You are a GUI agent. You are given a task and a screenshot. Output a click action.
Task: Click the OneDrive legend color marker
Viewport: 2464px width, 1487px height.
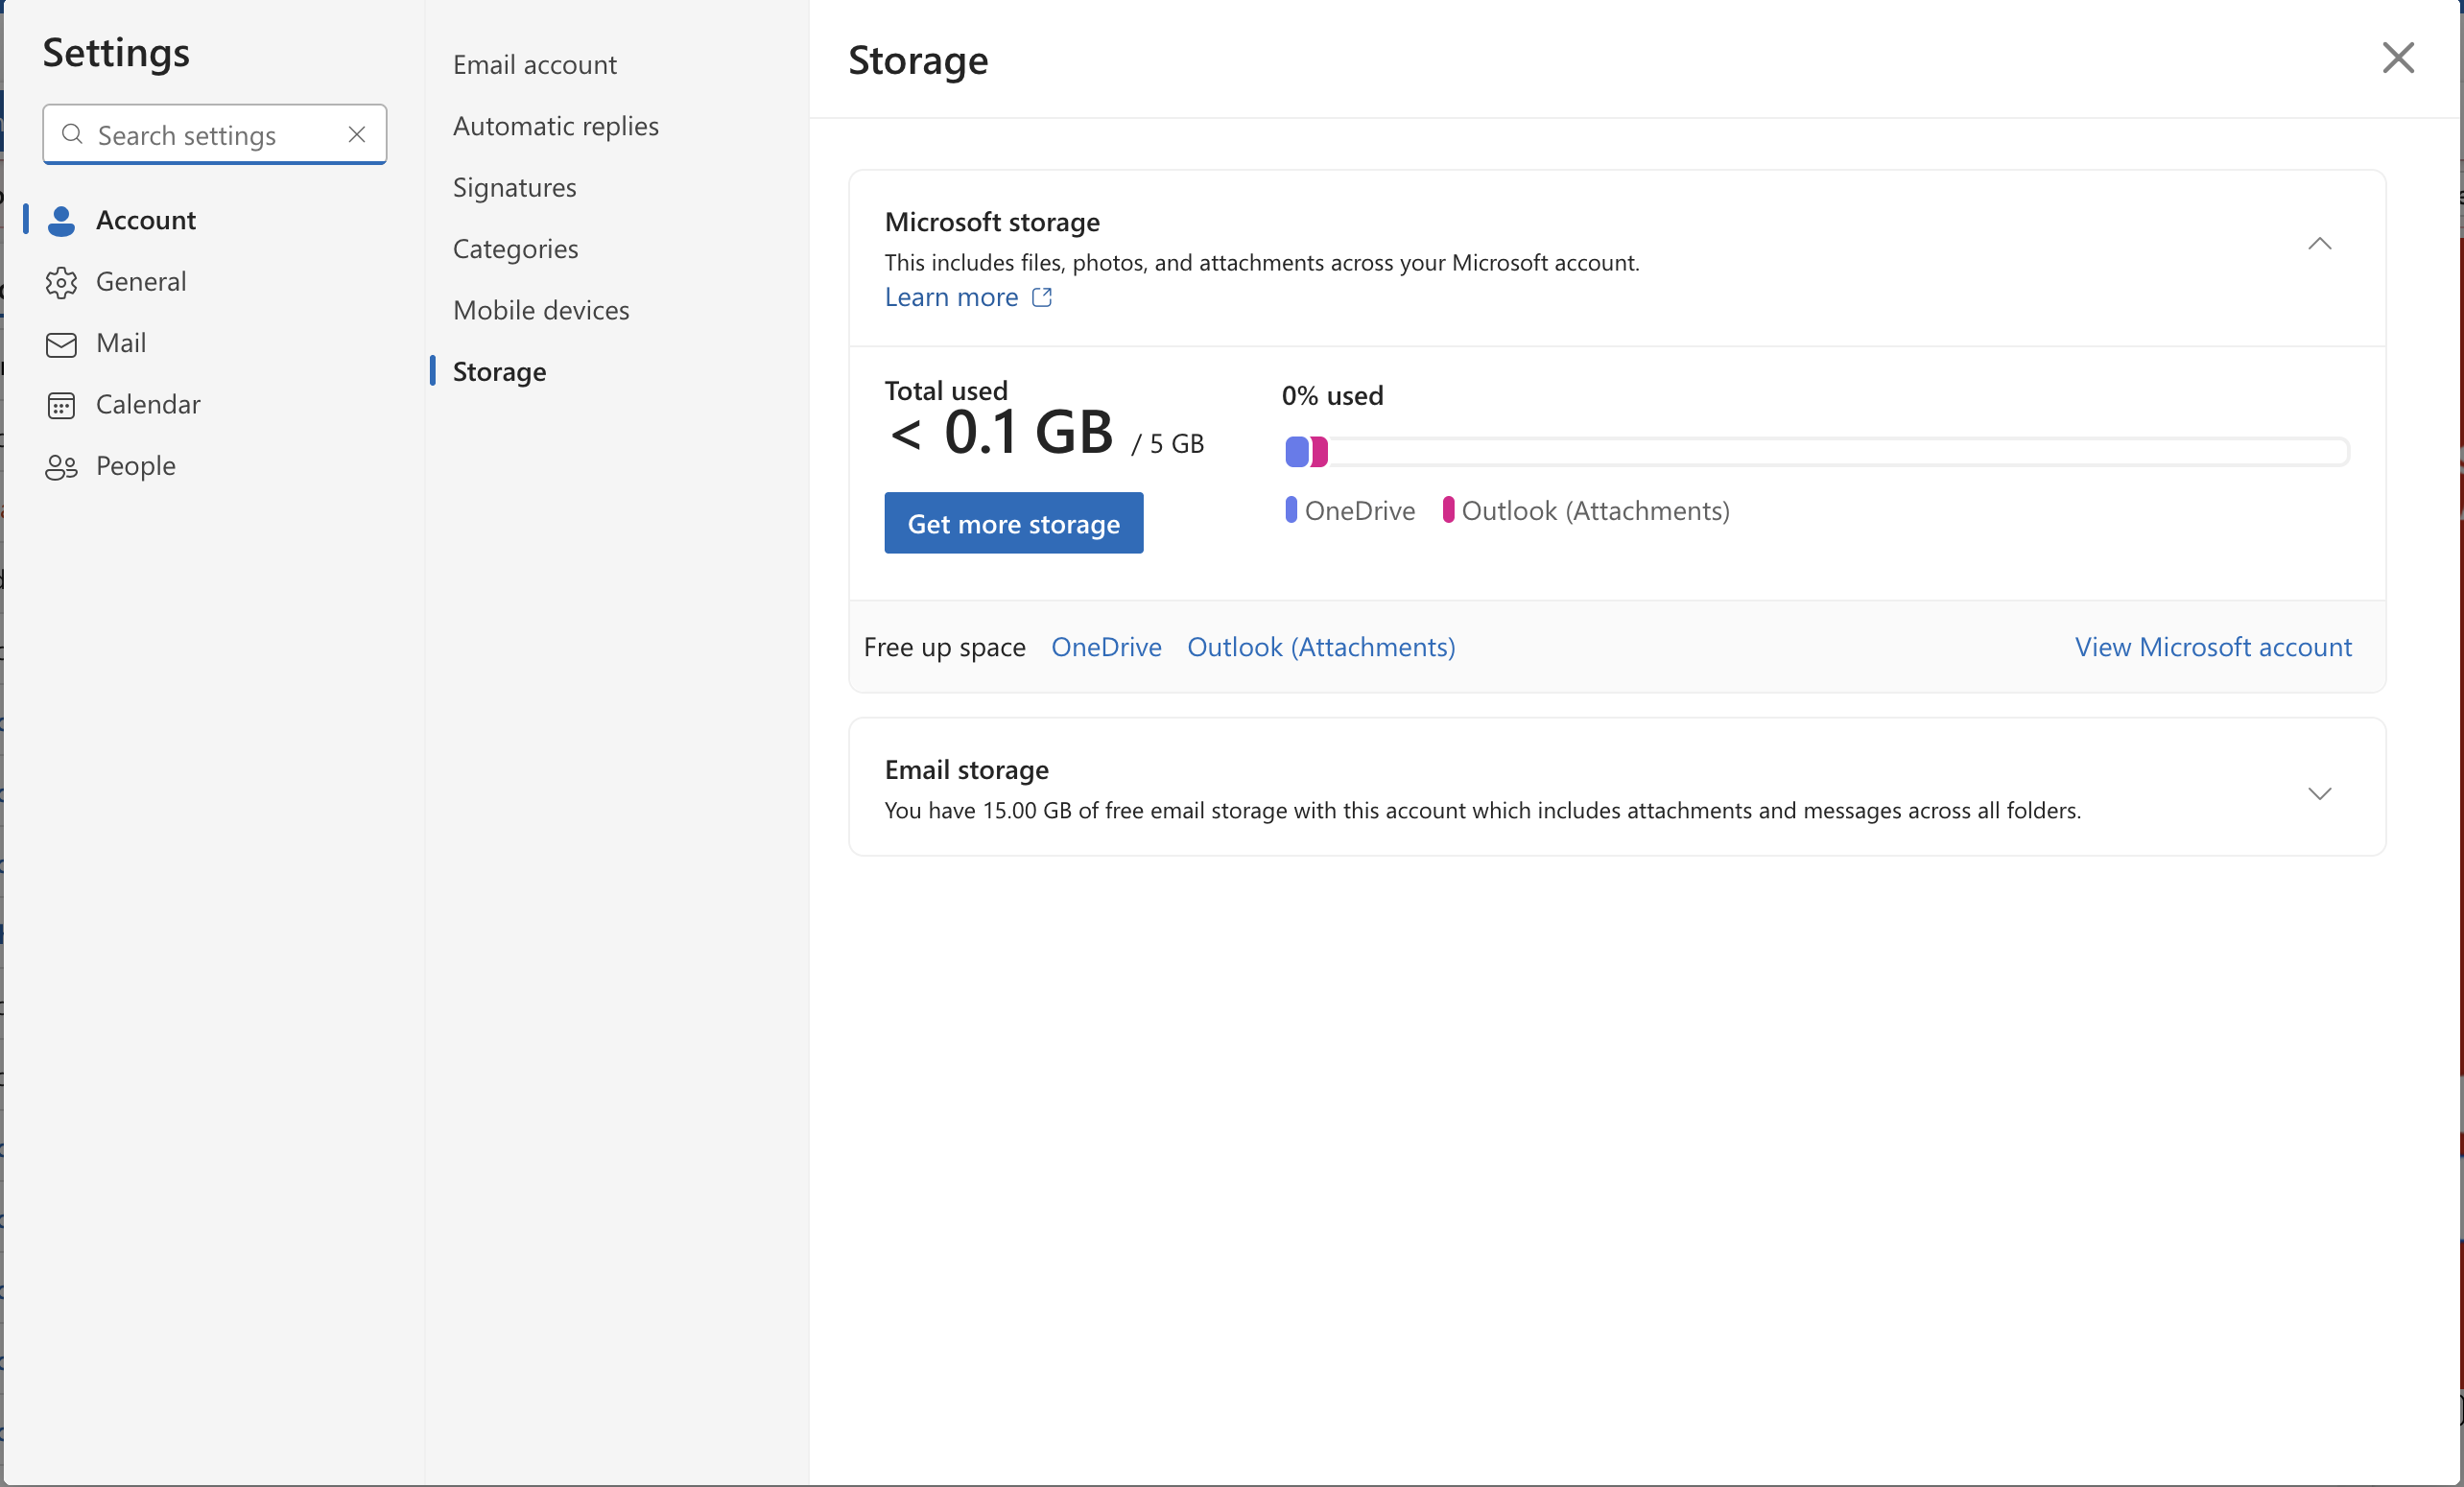[1291, 510]
